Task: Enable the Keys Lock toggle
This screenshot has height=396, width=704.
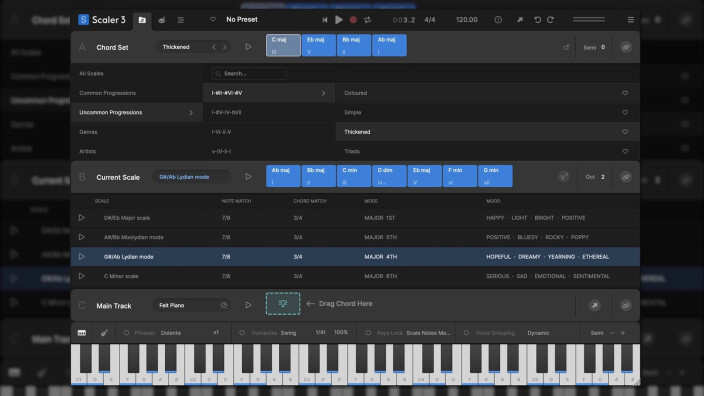Action: tap(368, 333)
